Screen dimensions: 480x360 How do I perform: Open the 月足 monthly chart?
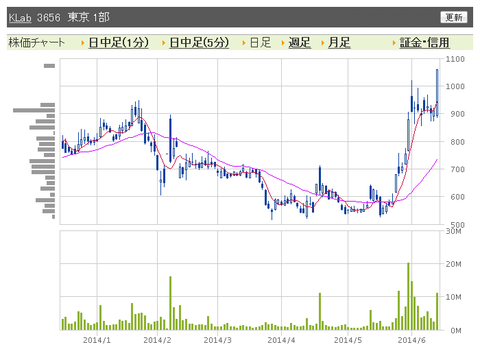point(339,43)
